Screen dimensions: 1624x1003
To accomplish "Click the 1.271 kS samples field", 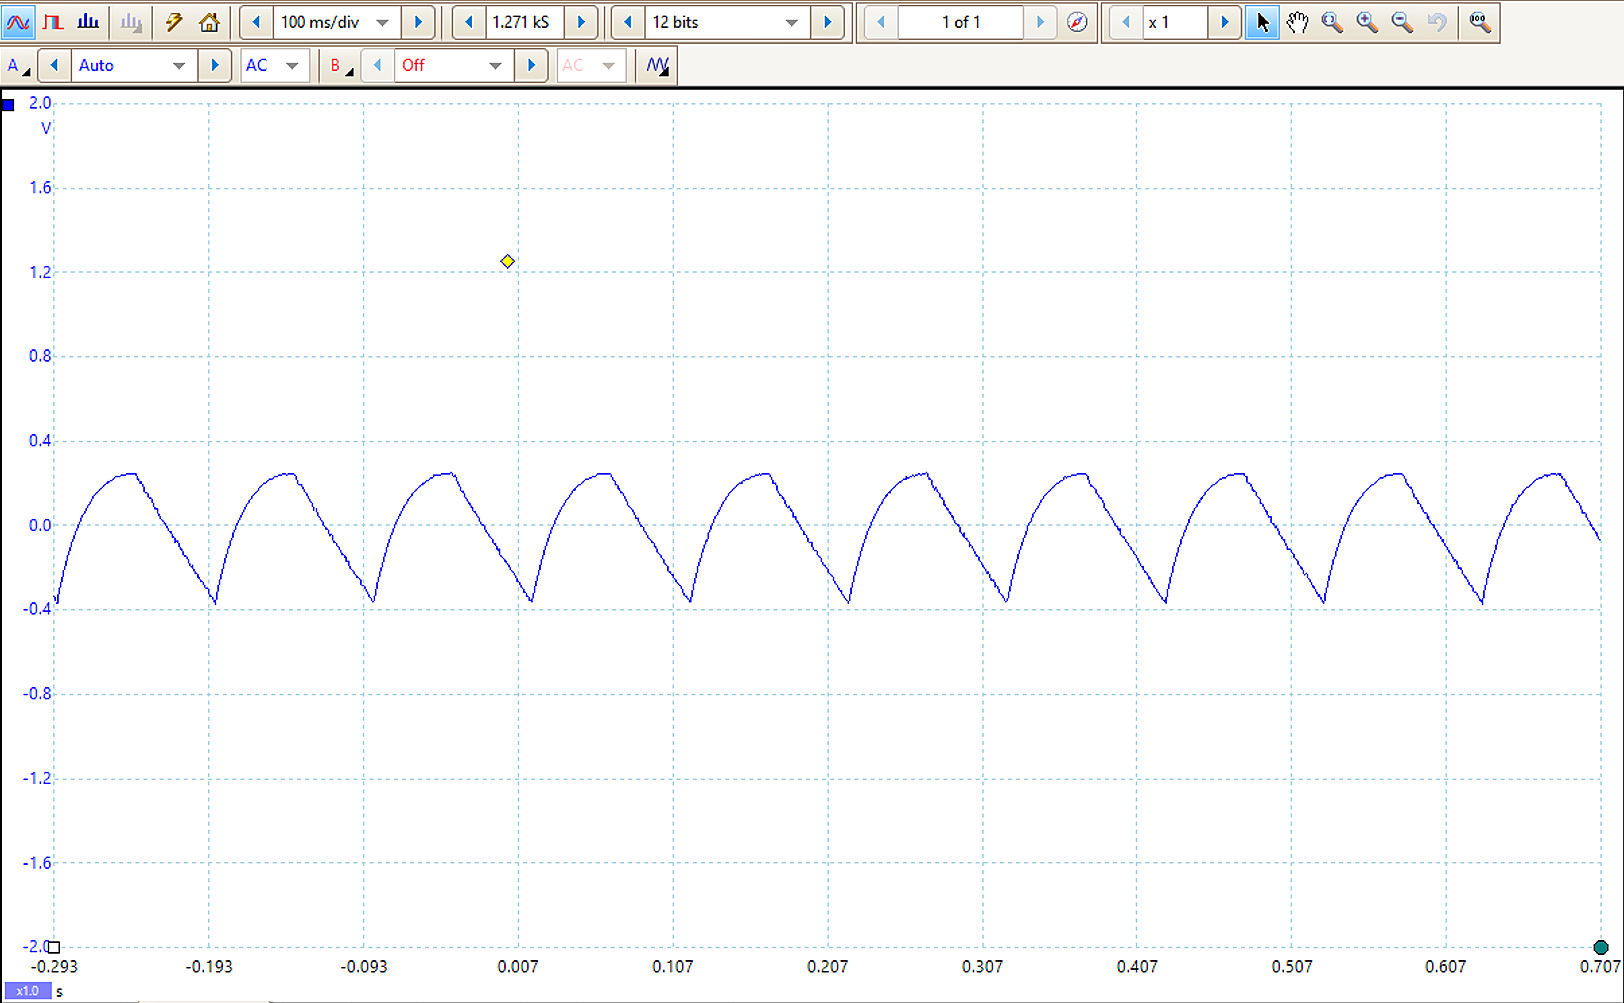I will coord(524,22).
